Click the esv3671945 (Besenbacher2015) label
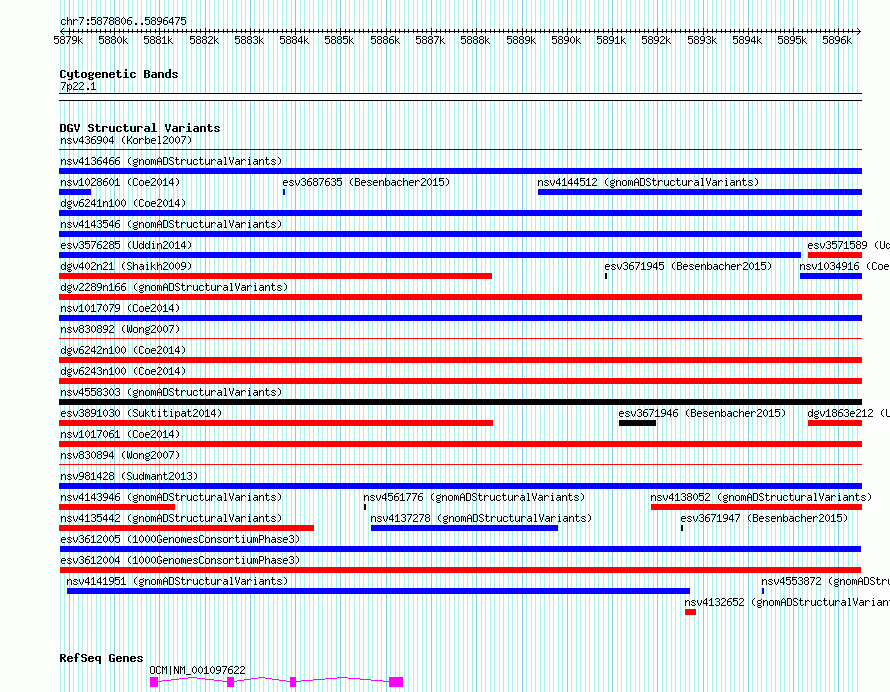 [x=689, y=266]
